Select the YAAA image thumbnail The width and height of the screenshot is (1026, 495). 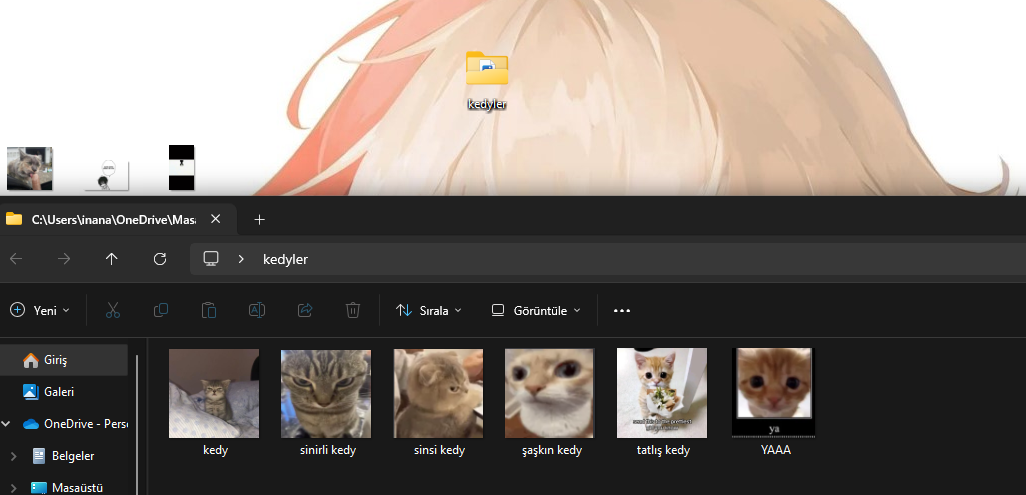(x=773, y=393)
